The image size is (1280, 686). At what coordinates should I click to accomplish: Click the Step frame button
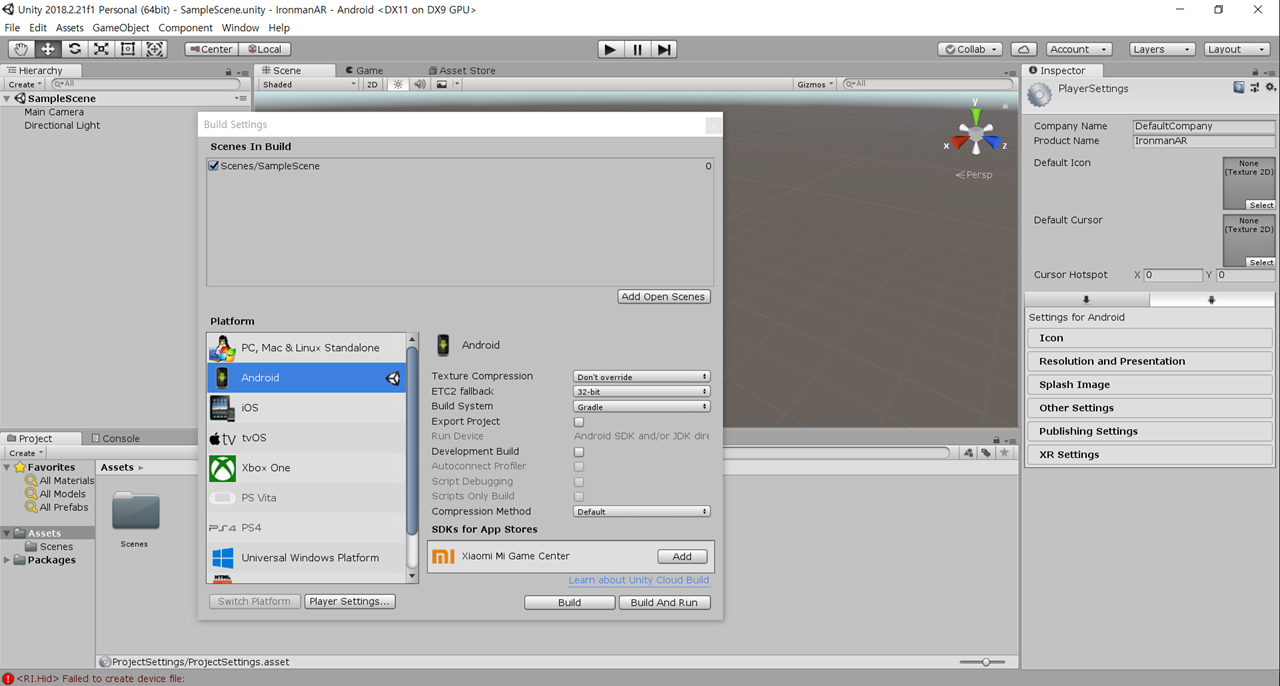(665, 49)
